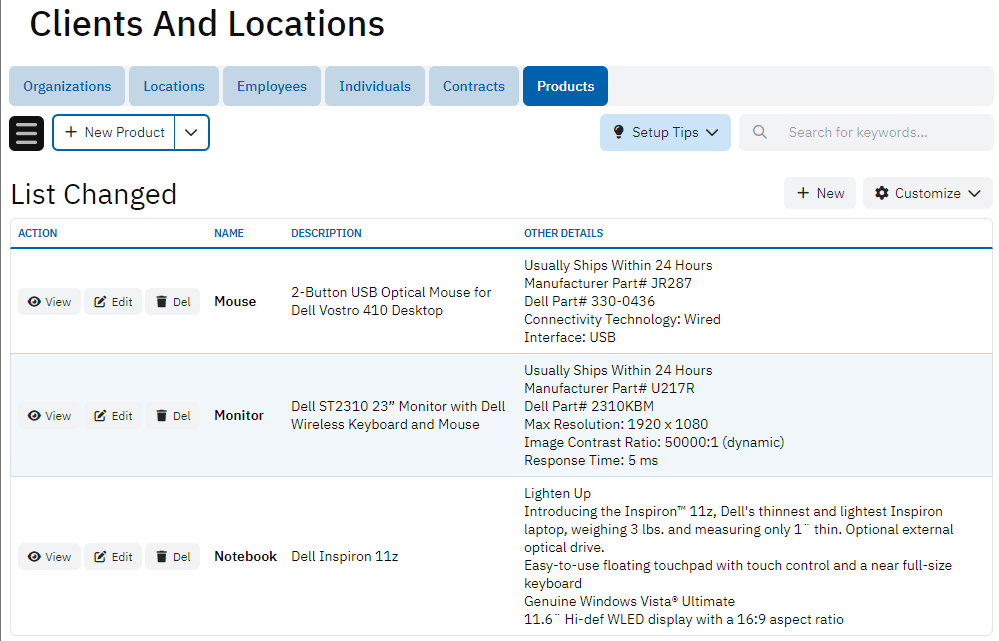
Task: Expand the Customize menu
Action: coord(927,193)
